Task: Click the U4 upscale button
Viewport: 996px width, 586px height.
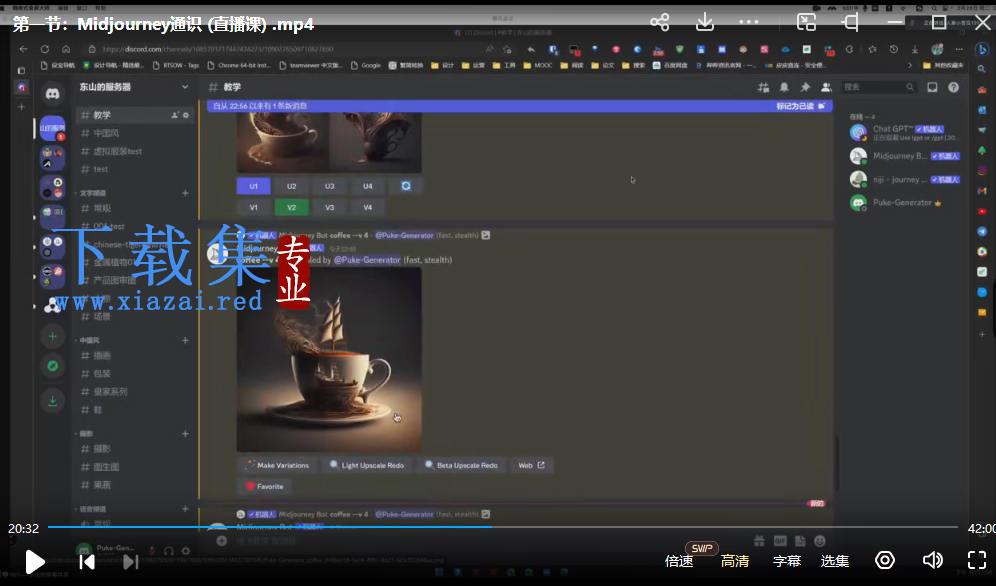Action: (x=368, y=186)
